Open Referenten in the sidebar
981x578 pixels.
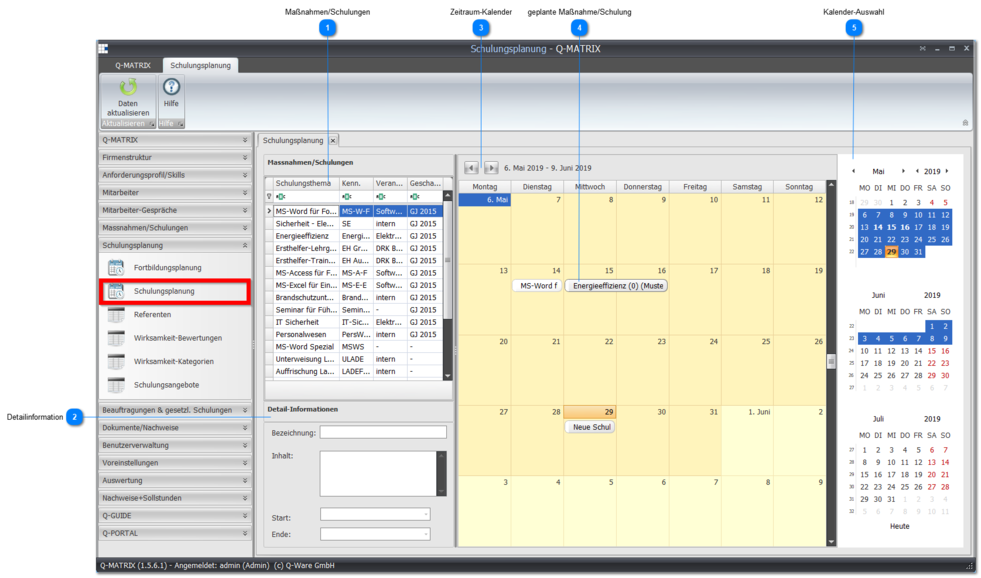[x=152, y=315]
